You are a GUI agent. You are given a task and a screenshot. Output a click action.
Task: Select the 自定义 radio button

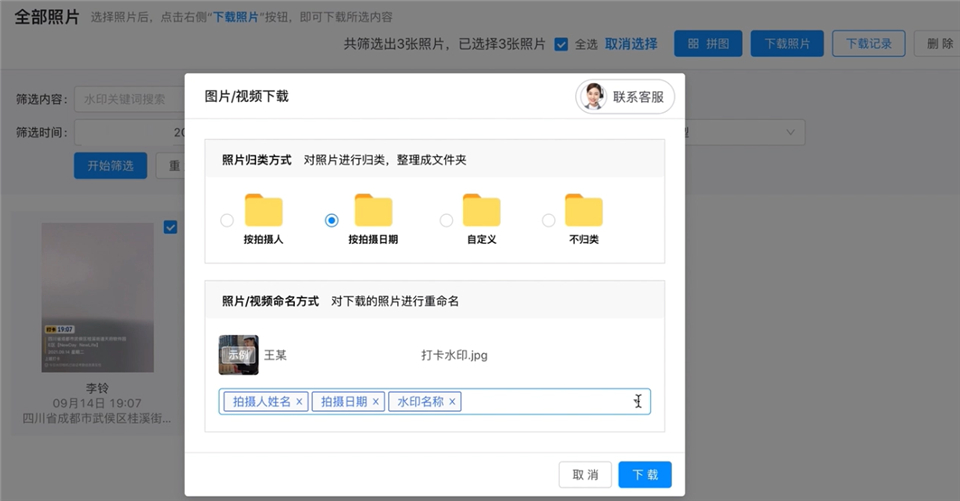coord(446,220)
